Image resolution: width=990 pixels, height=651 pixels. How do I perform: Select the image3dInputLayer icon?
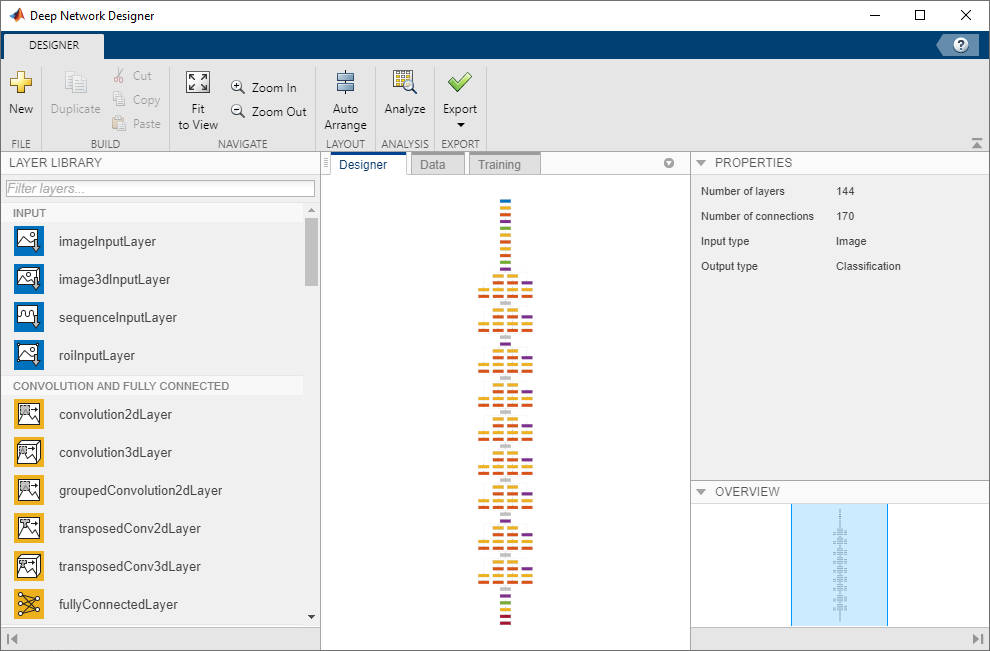[x=29, y=279]
